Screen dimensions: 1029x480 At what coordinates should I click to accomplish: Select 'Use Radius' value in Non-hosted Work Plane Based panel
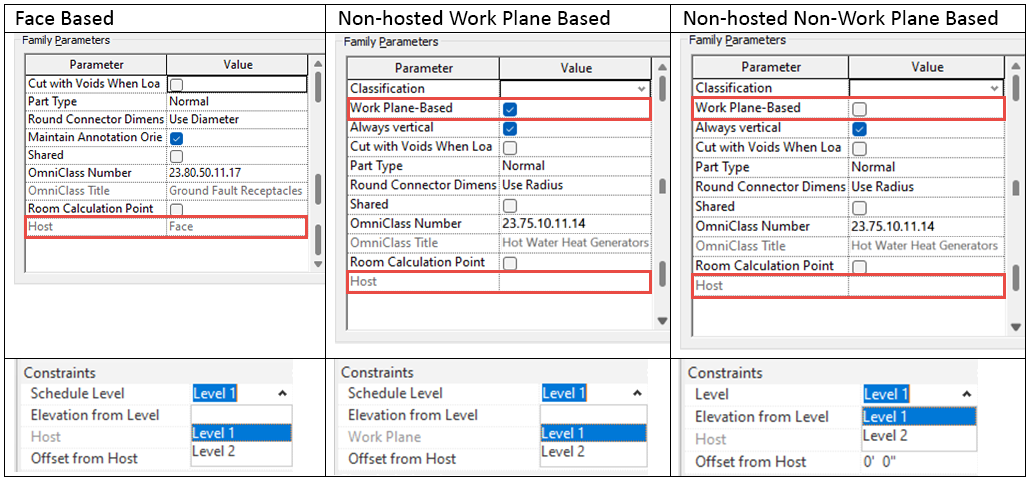[x=533, y=186]
